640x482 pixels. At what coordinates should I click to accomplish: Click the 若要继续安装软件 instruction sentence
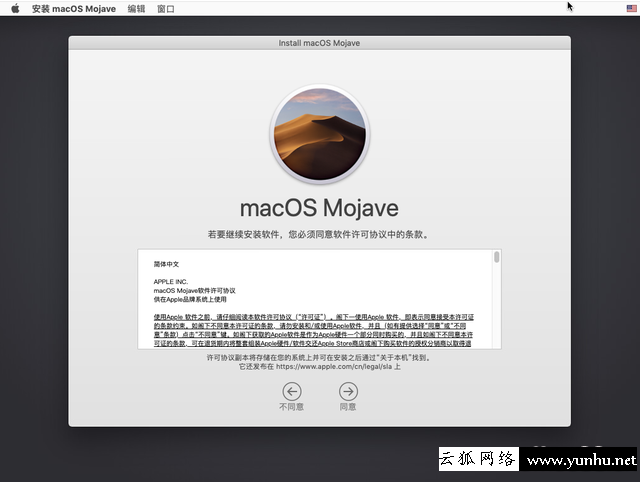[x=318, y=235]
